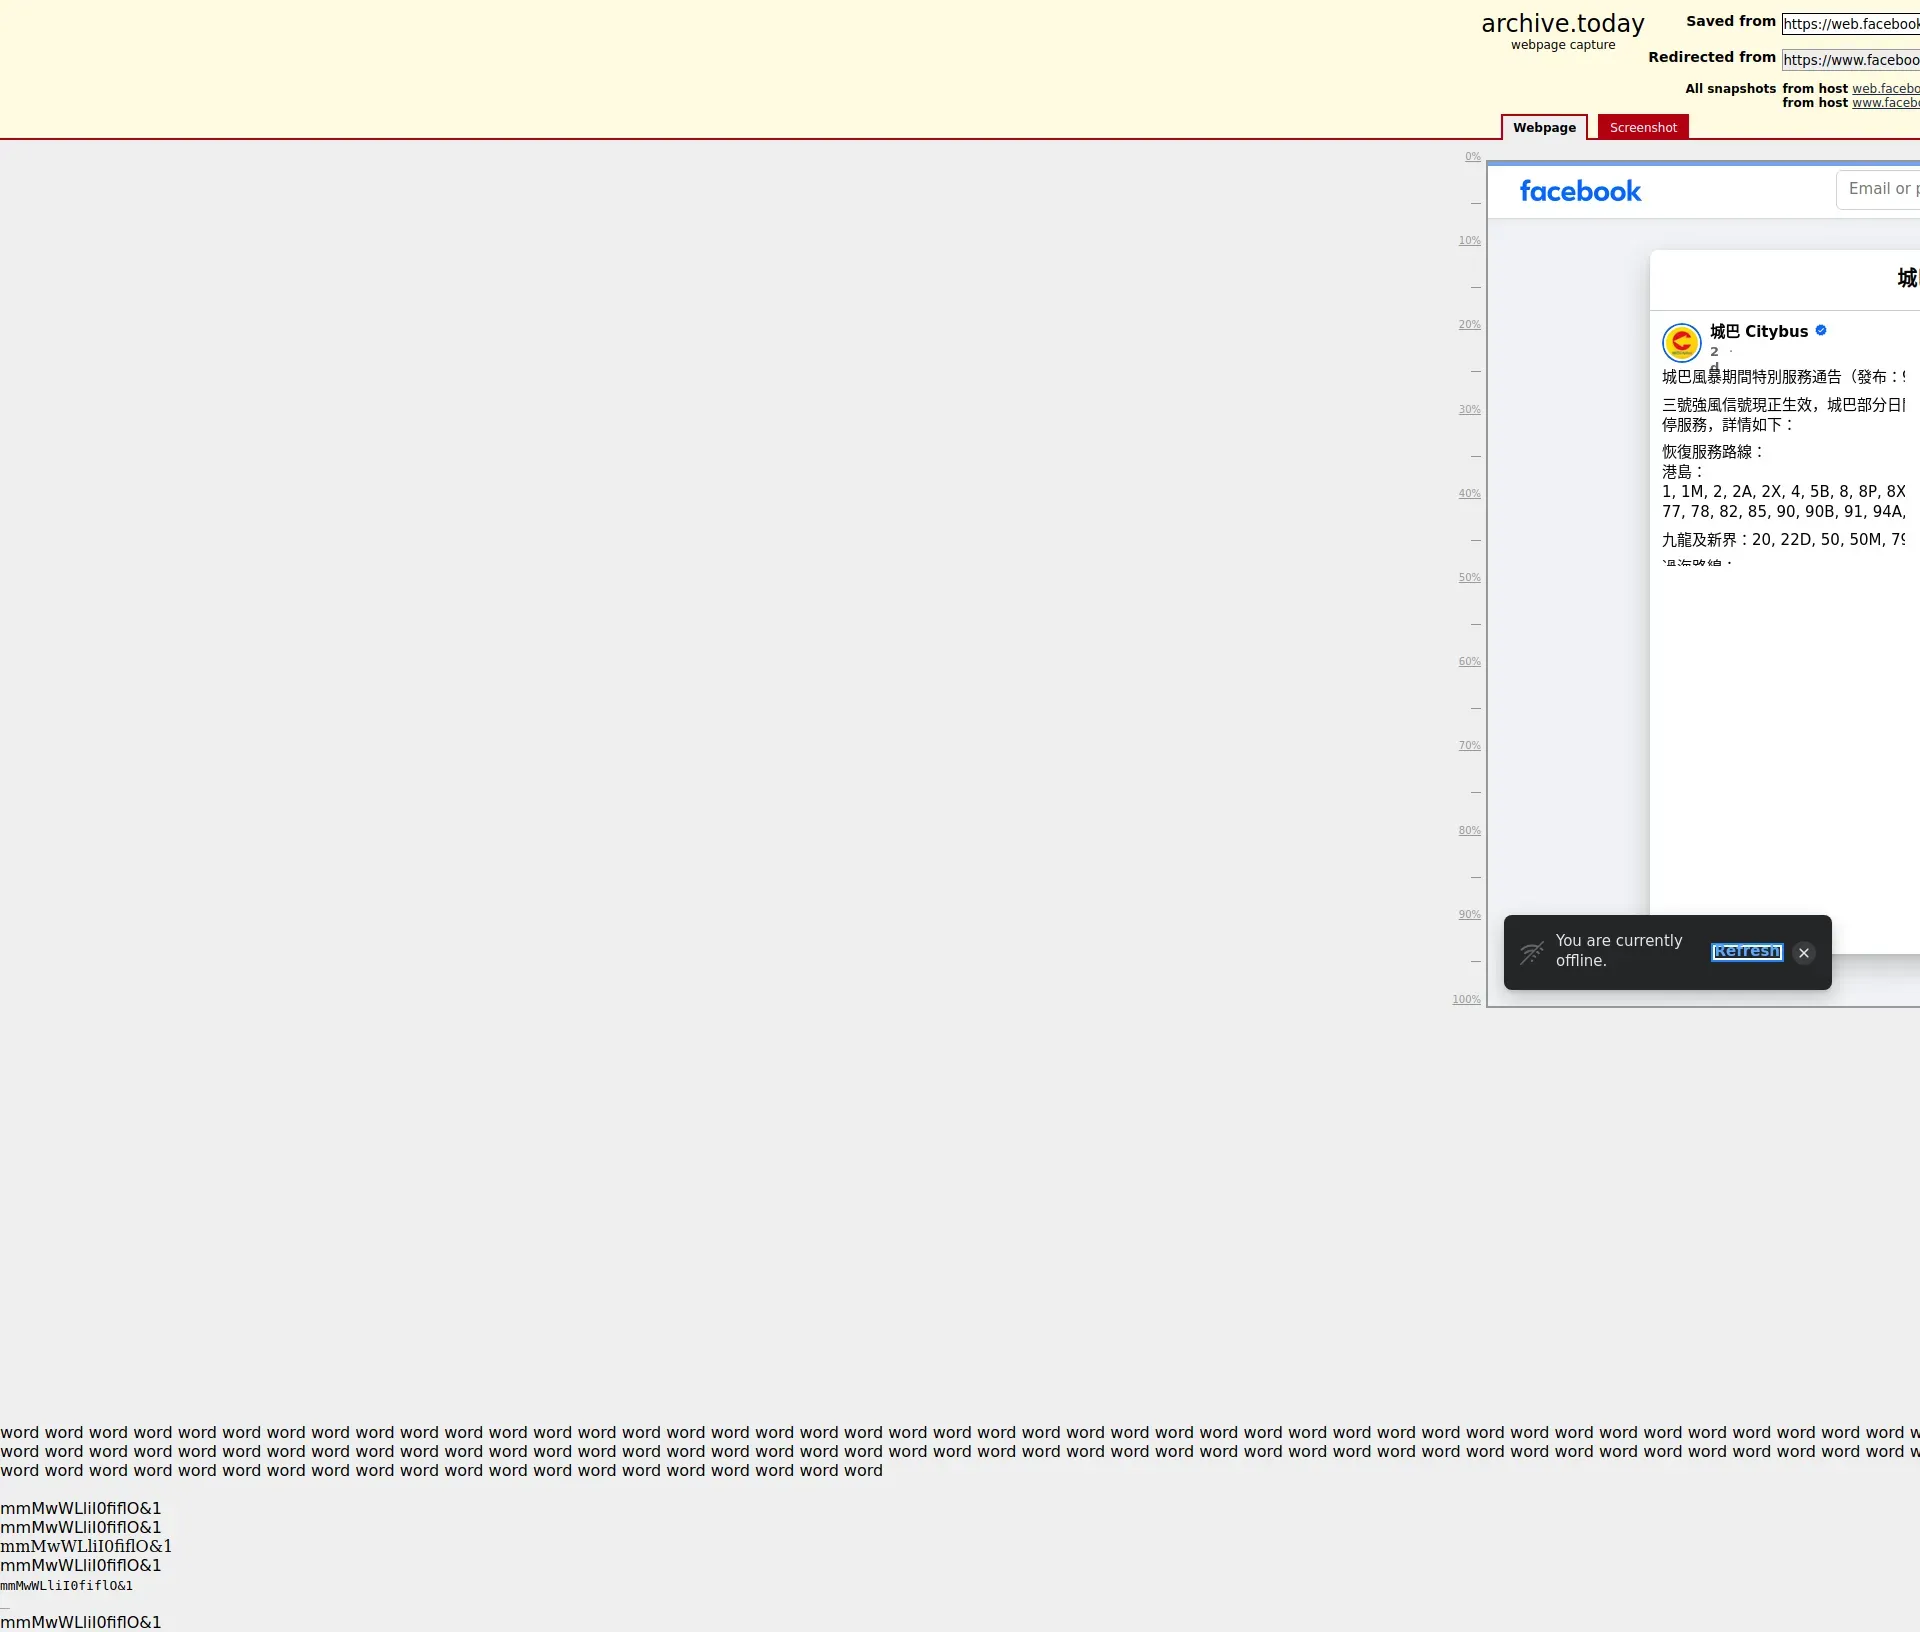Click the Saved from URL field
This screenshot has height=1632, width=1920.
[x=1850, y=24]
